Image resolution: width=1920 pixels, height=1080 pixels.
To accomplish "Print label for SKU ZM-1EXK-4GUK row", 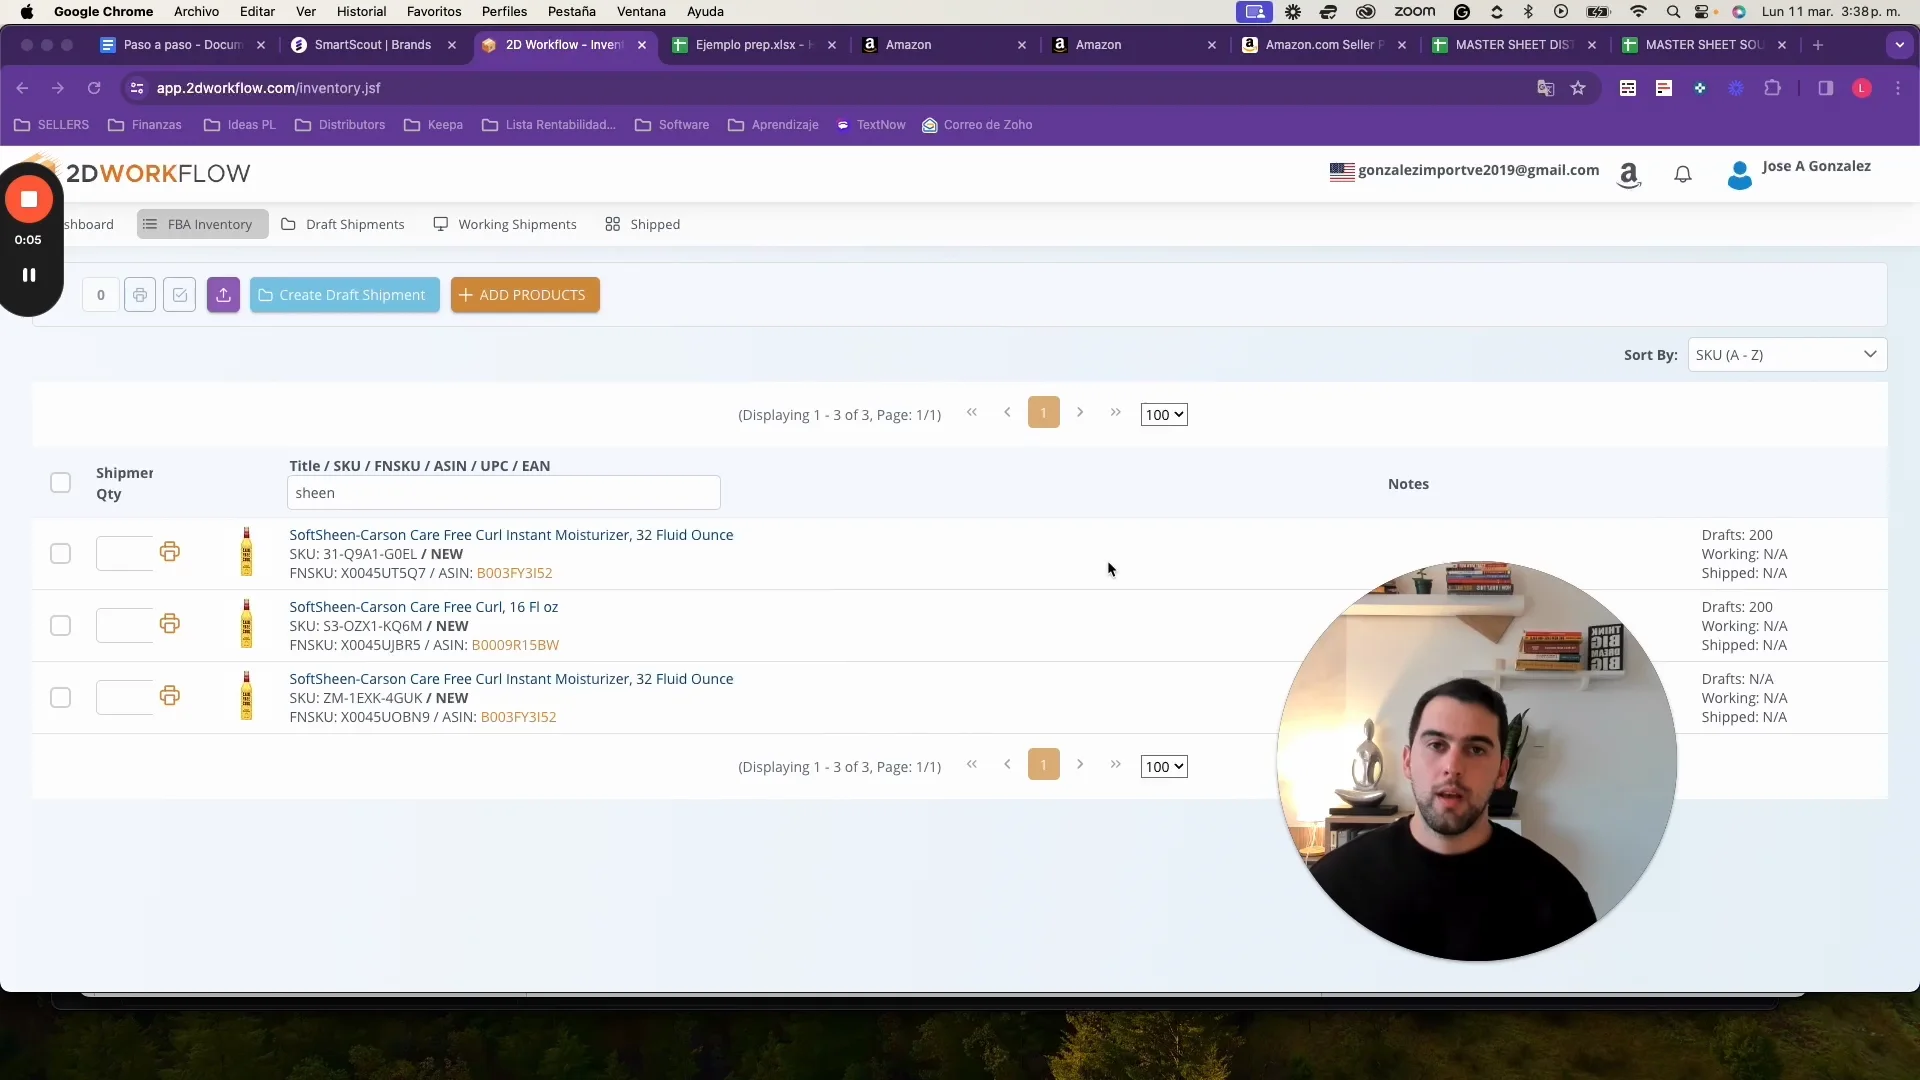I will pyautogui.click(x=170, y=696).
